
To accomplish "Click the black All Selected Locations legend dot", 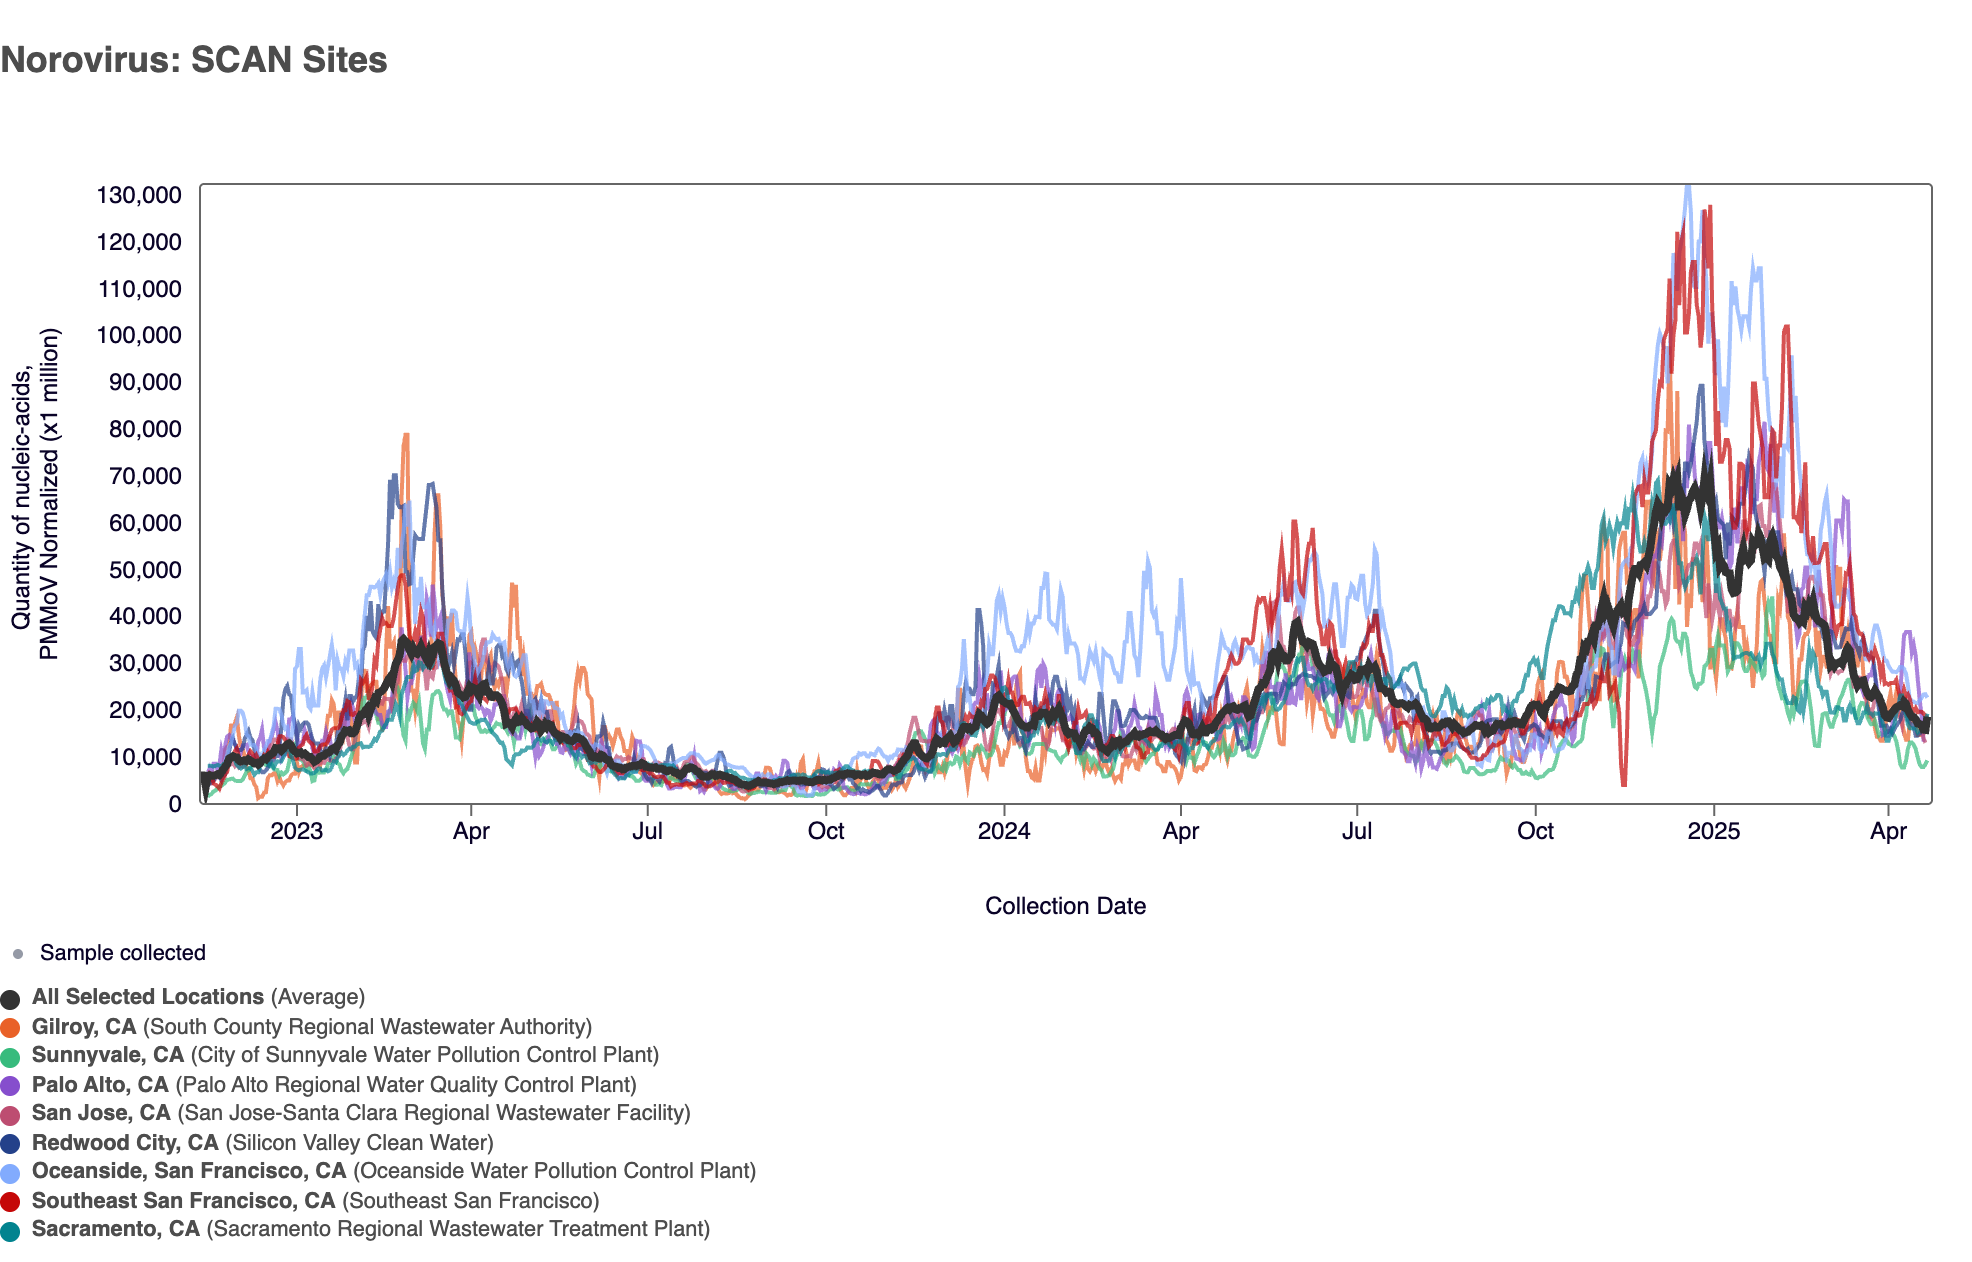I will coord(10,999).
